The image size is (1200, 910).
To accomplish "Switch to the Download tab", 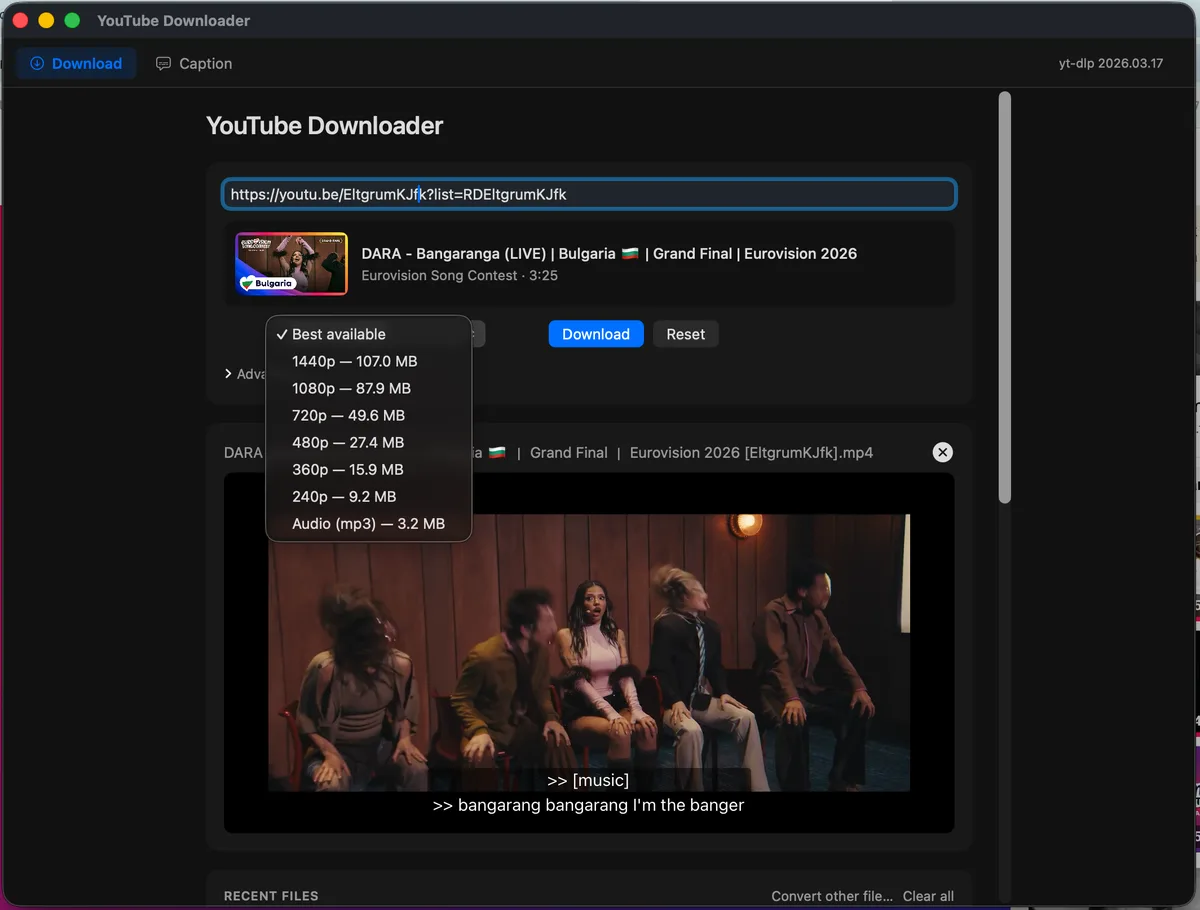I will pos(76,63).
